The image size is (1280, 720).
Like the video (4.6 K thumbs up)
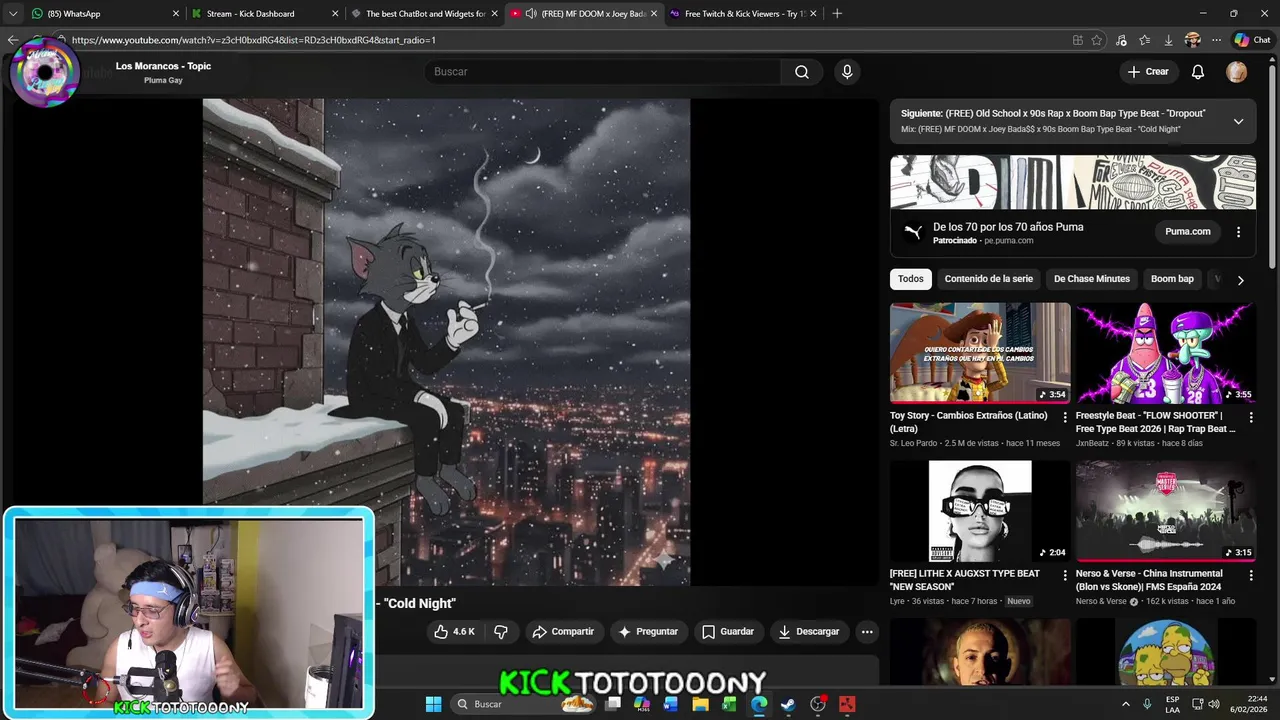point(454,632)
